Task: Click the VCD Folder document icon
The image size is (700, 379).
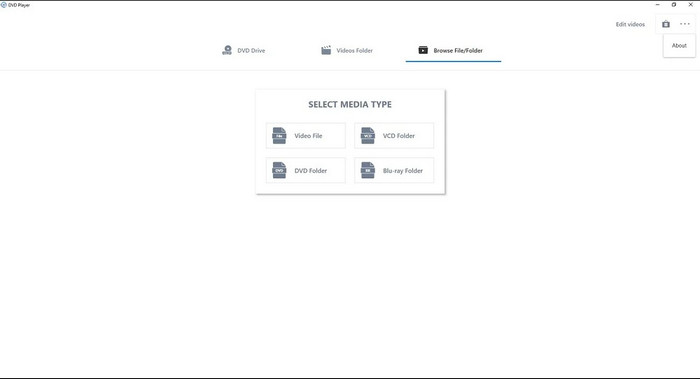Action: (x=368, y=136)
